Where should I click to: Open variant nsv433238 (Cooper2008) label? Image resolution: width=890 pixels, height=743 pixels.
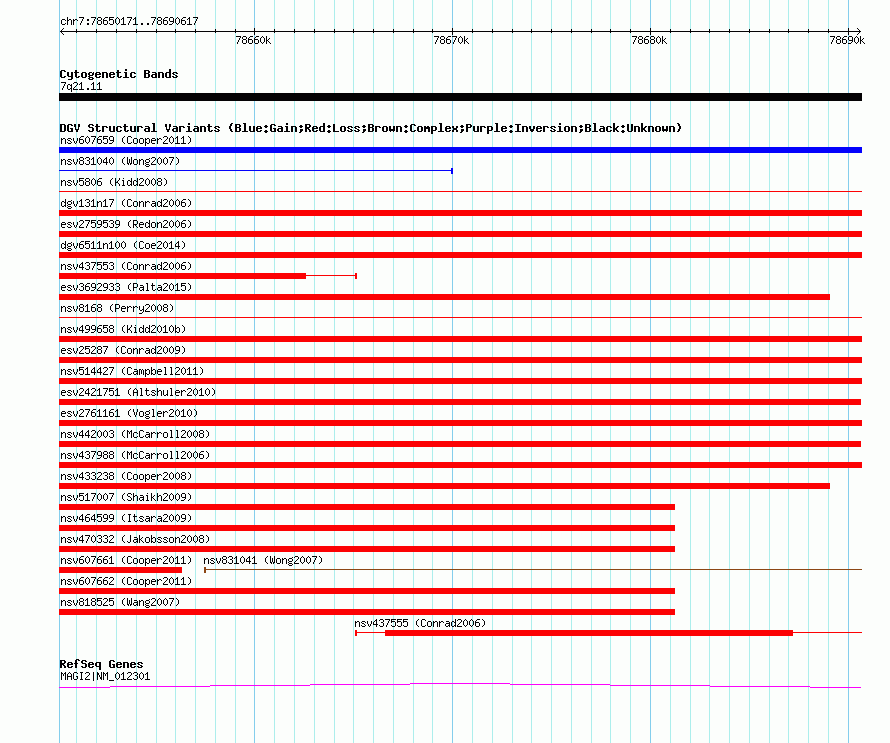click(126, 476)
